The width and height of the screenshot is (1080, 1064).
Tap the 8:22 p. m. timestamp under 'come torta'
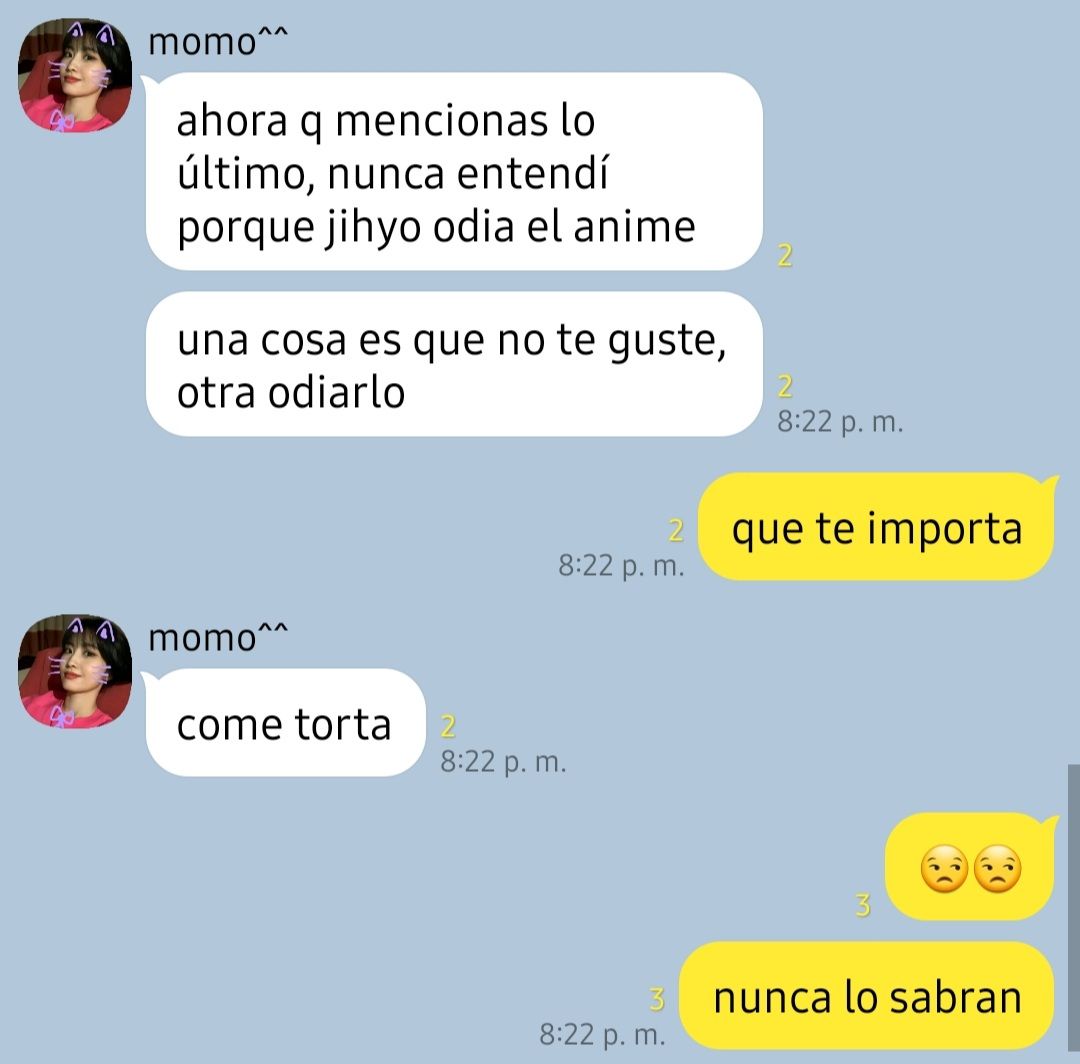tap(503, 762)
